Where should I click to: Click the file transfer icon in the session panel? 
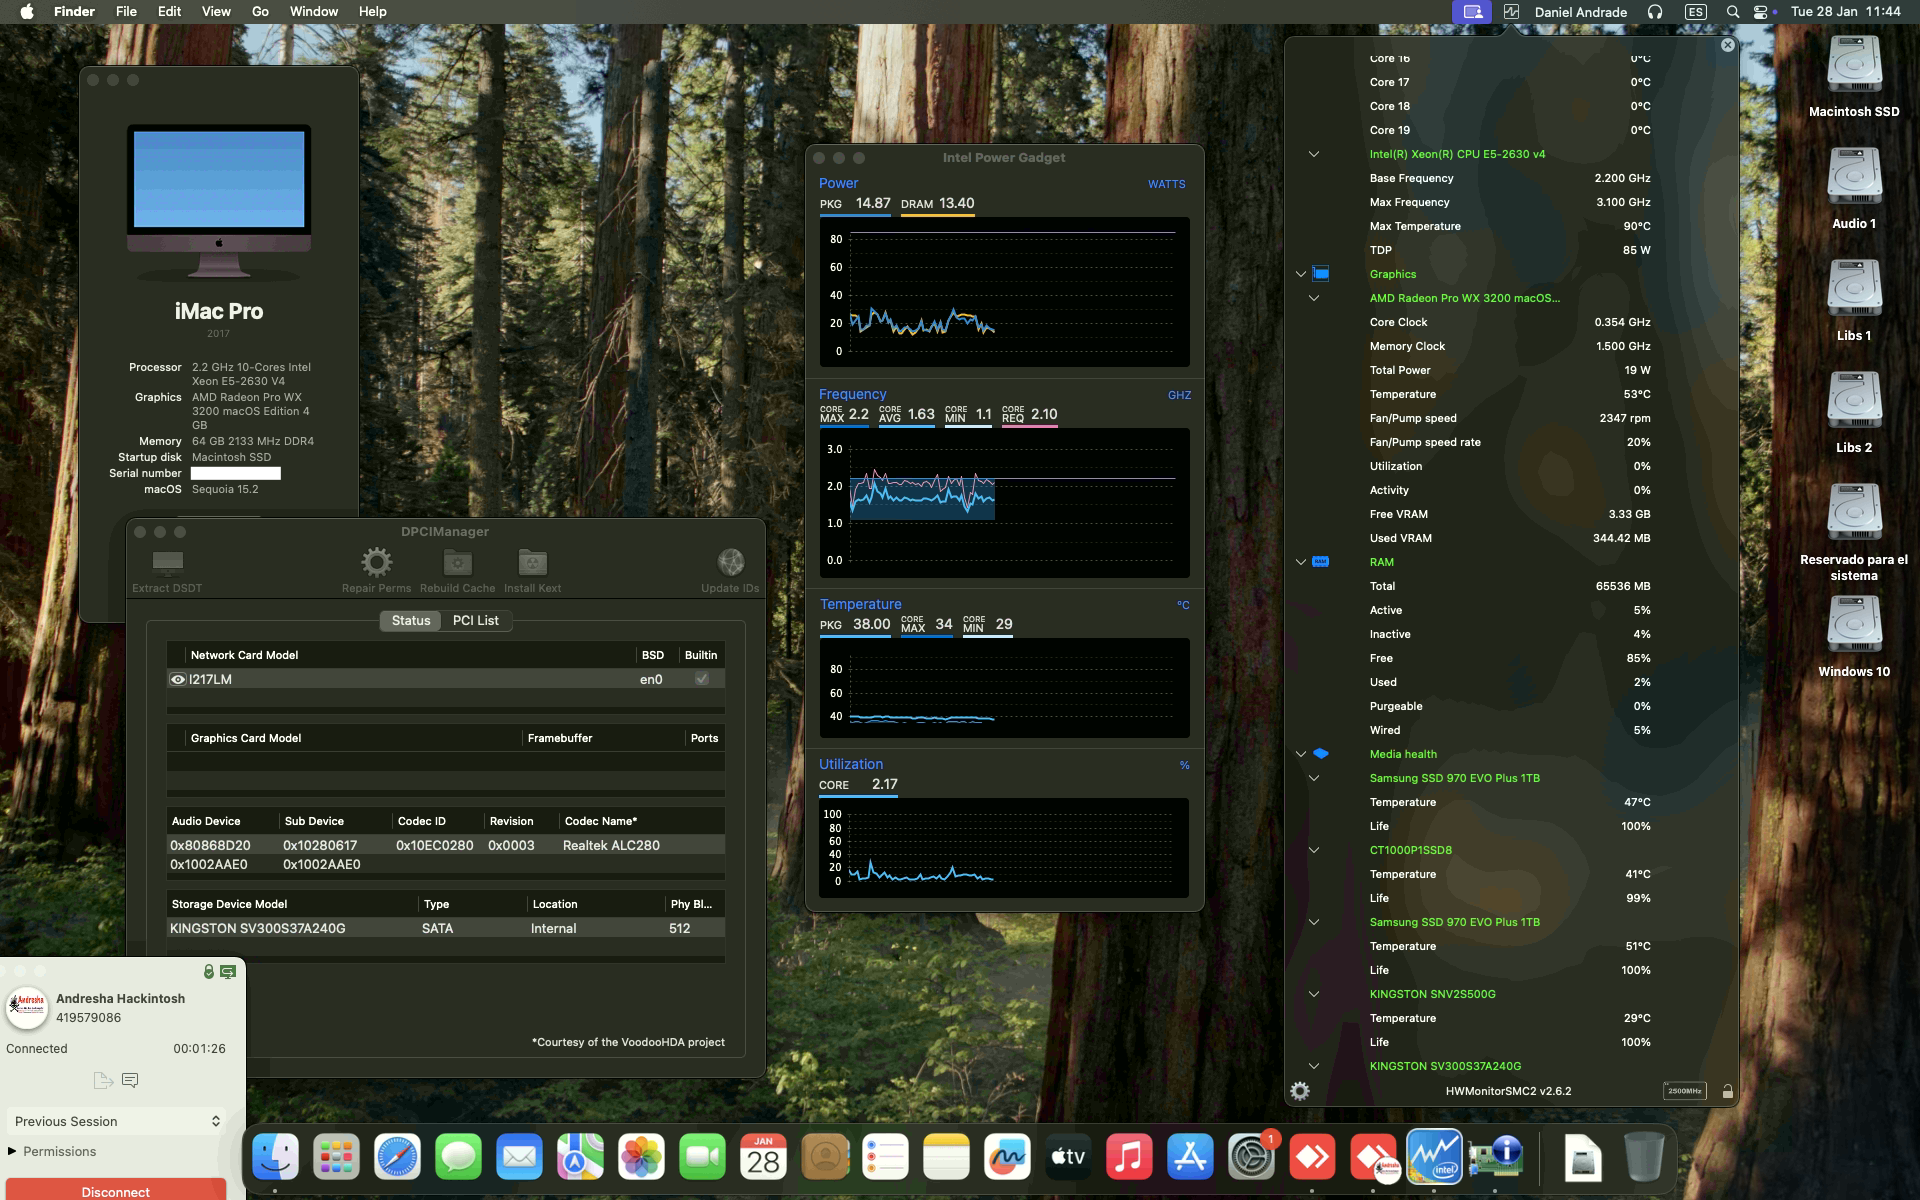pyautogui.click(x=102, y=1080)
